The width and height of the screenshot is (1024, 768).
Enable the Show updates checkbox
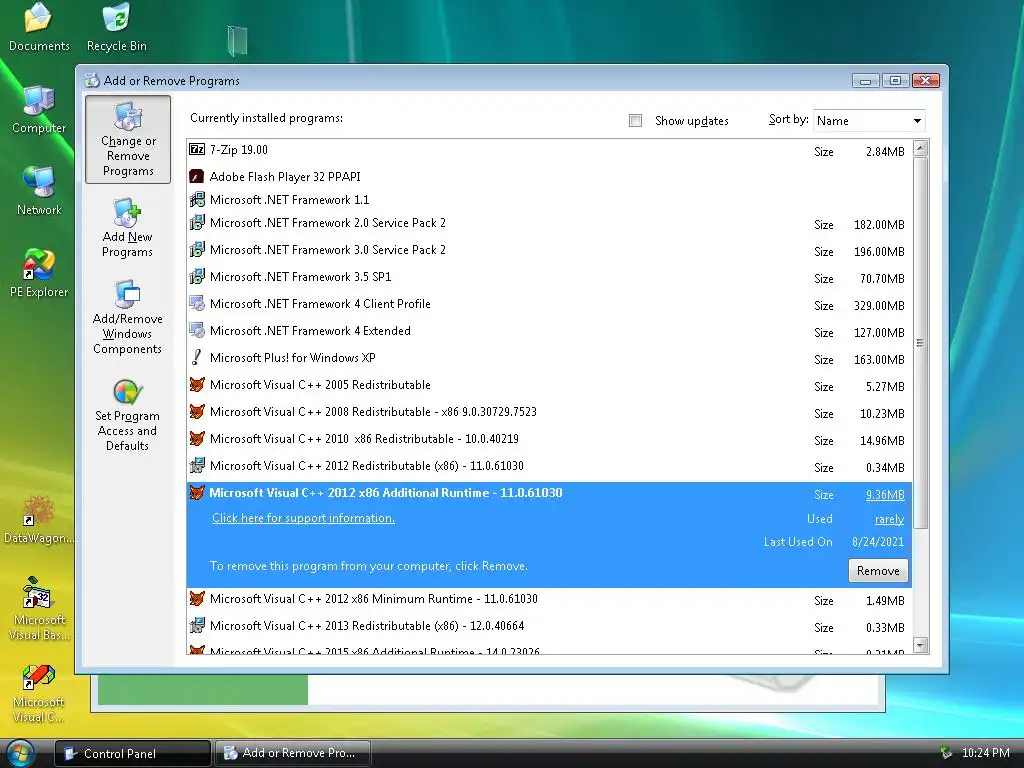pos(635,120)
